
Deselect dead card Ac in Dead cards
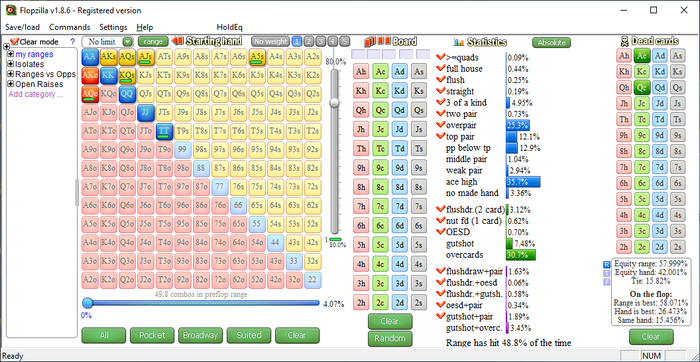[642, 56]
